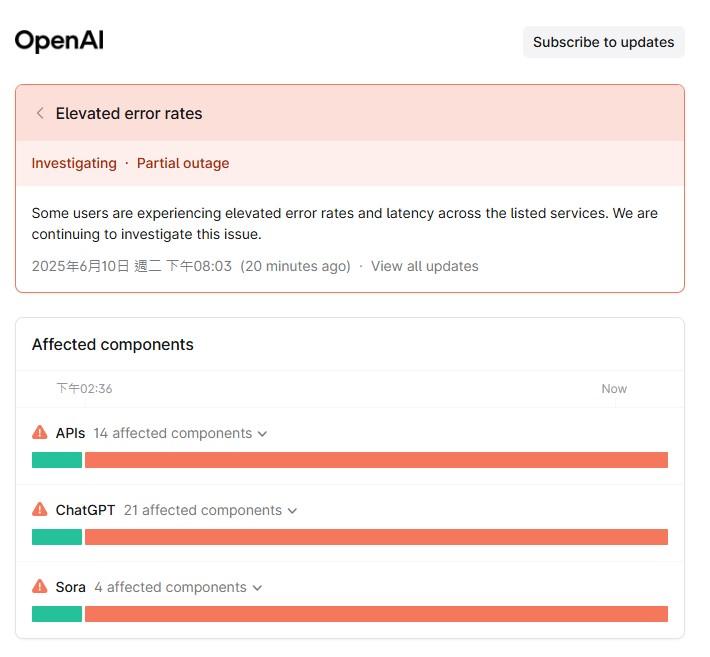
Task: Click the back chevron beside Elevated error rates
Action: click(40, 113)
